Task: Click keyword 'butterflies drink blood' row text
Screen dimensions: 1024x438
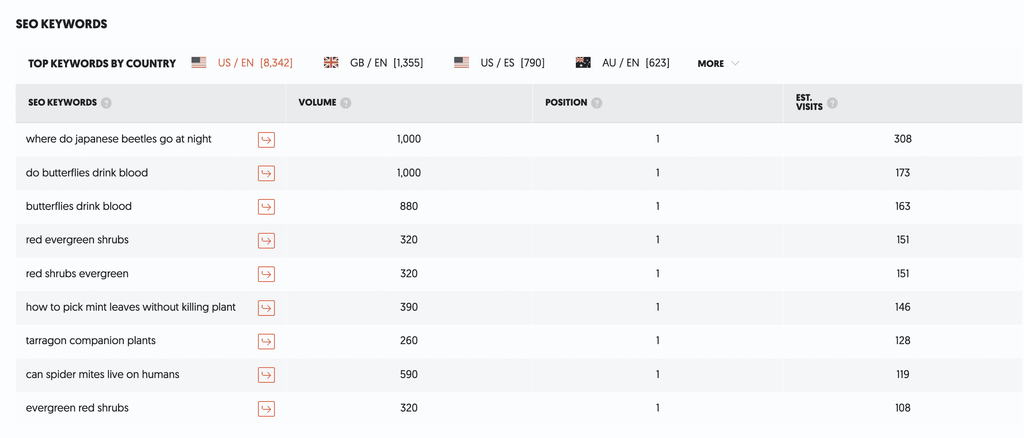Action: (78, 206)
